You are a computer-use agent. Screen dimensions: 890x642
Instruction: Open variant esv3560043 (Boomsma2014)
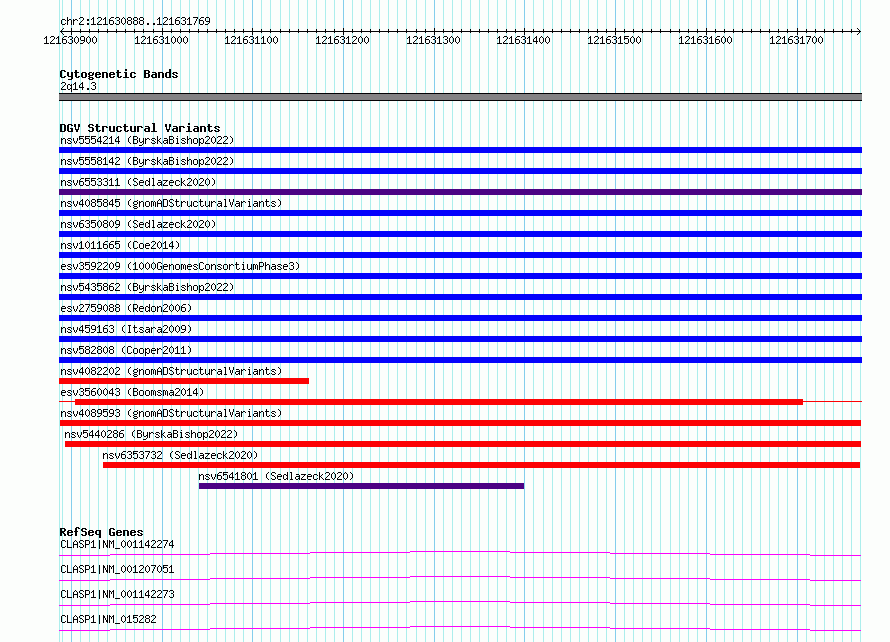point(132,392)
